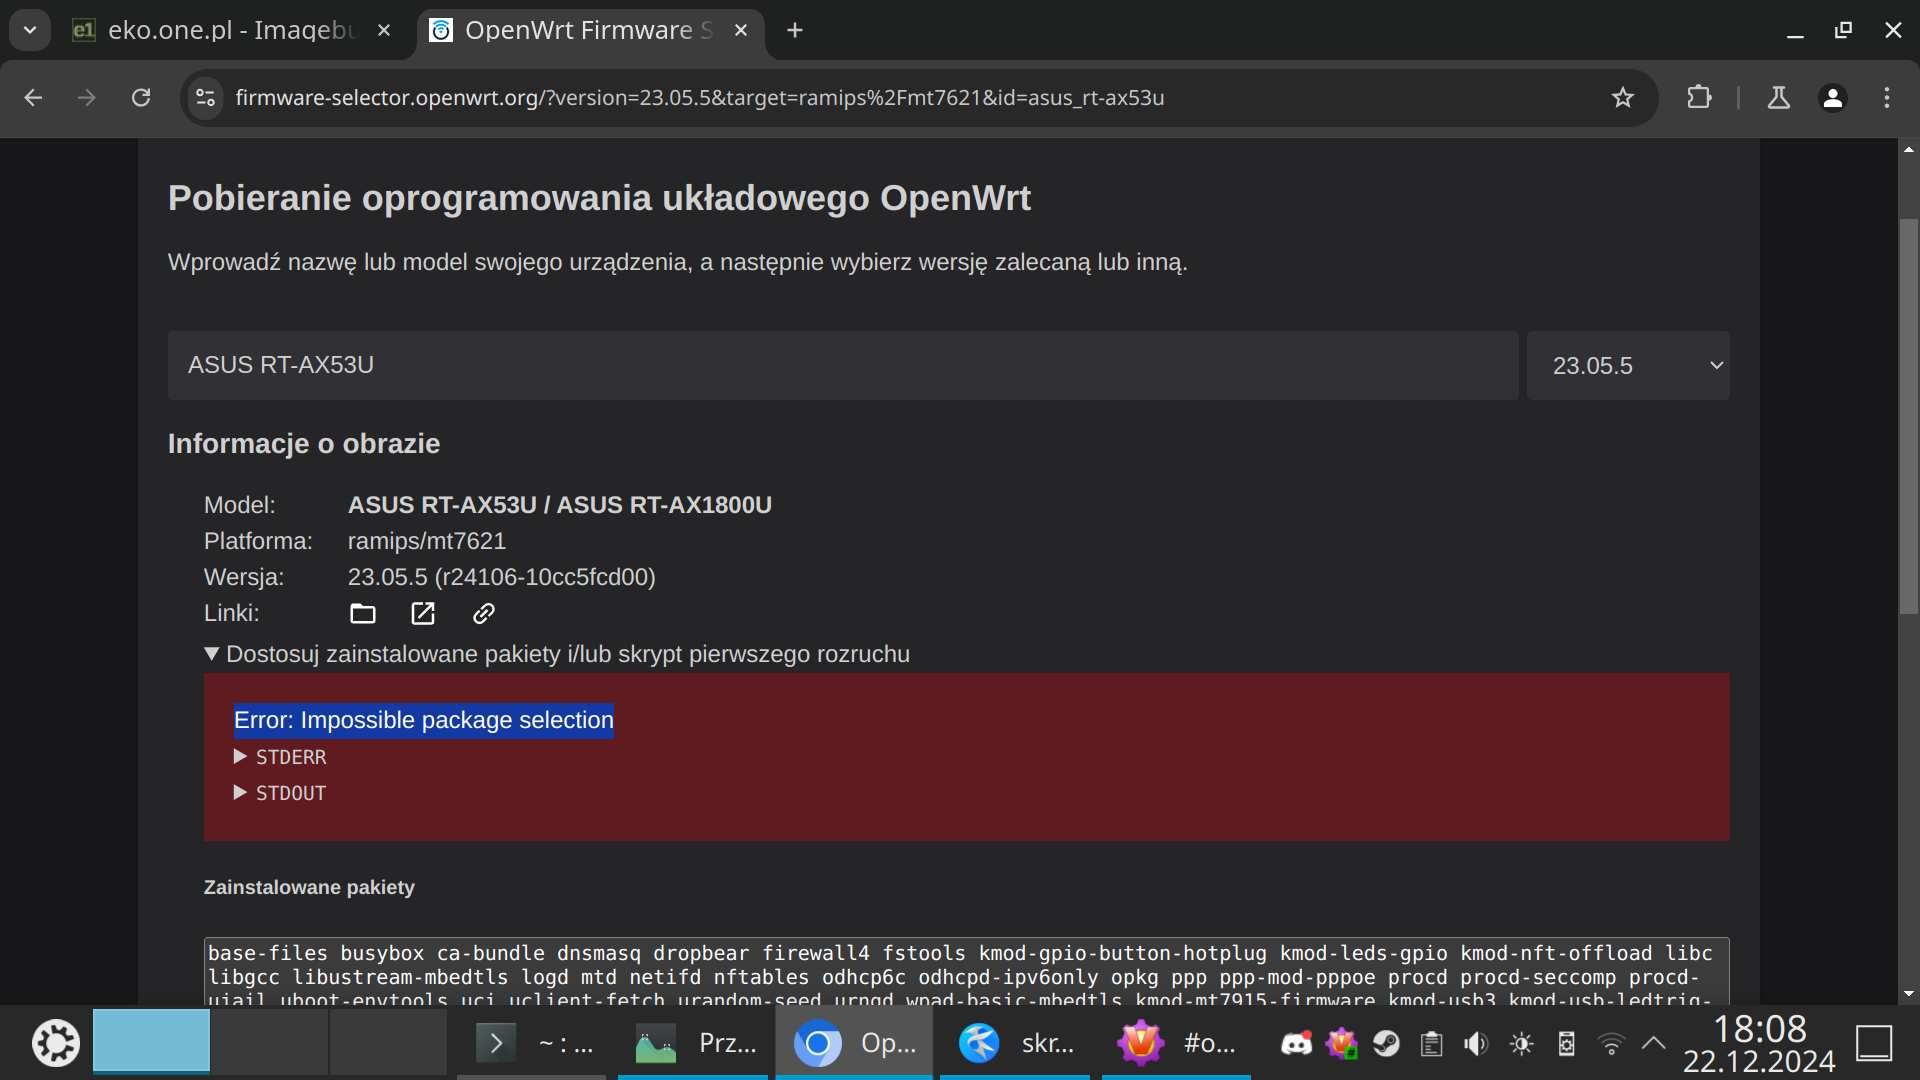The width and height of the screenshot is (1920, 1080).
Task: Open the Chrome extensions puzzle icon
Action: (x=1699, y=98)
